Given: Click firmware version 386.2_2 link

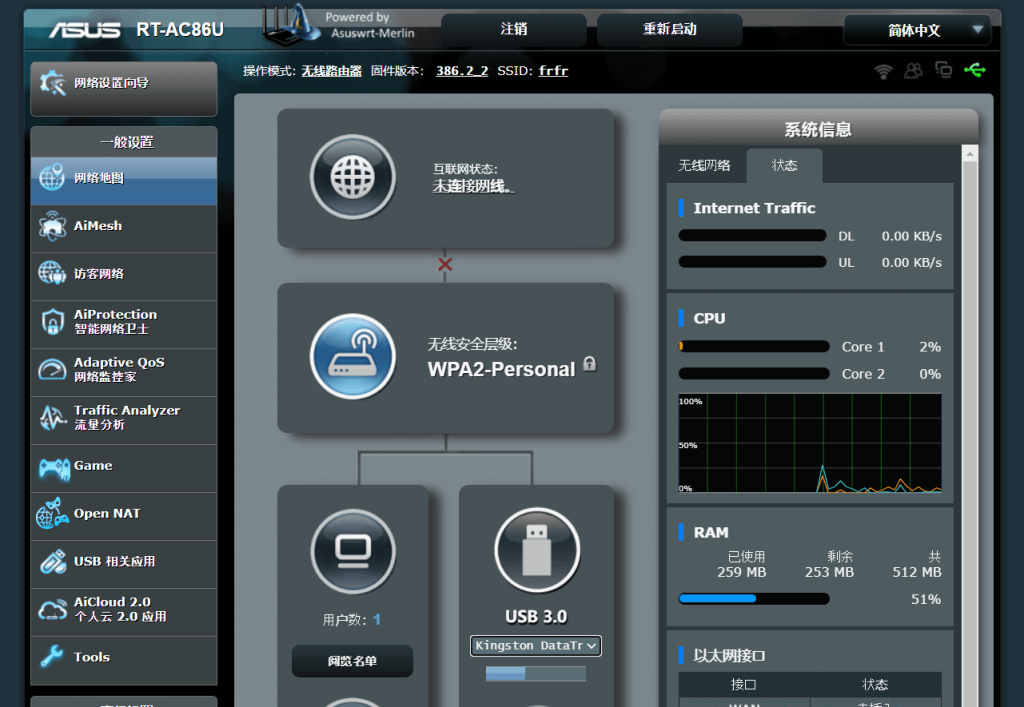Looking at the screenshot, I should 462,71.
